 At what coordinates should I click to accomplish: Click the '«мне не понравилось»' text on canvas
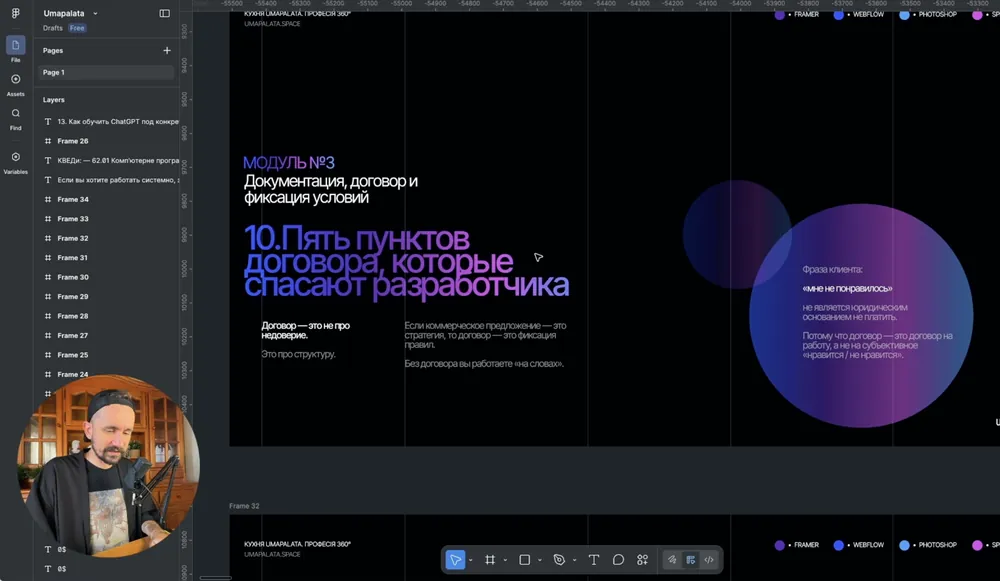[847, 289]
